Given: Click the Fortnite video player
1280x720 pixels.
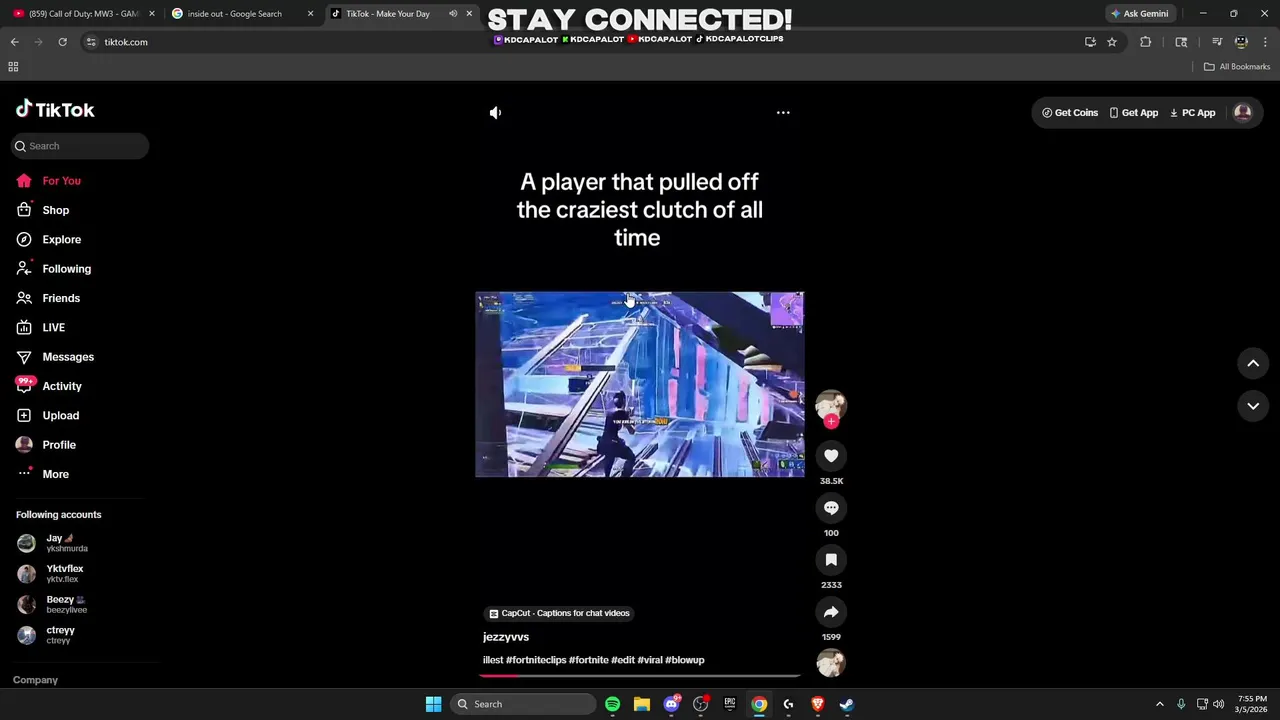Looking at the screenshot, I should pos(640,384).
